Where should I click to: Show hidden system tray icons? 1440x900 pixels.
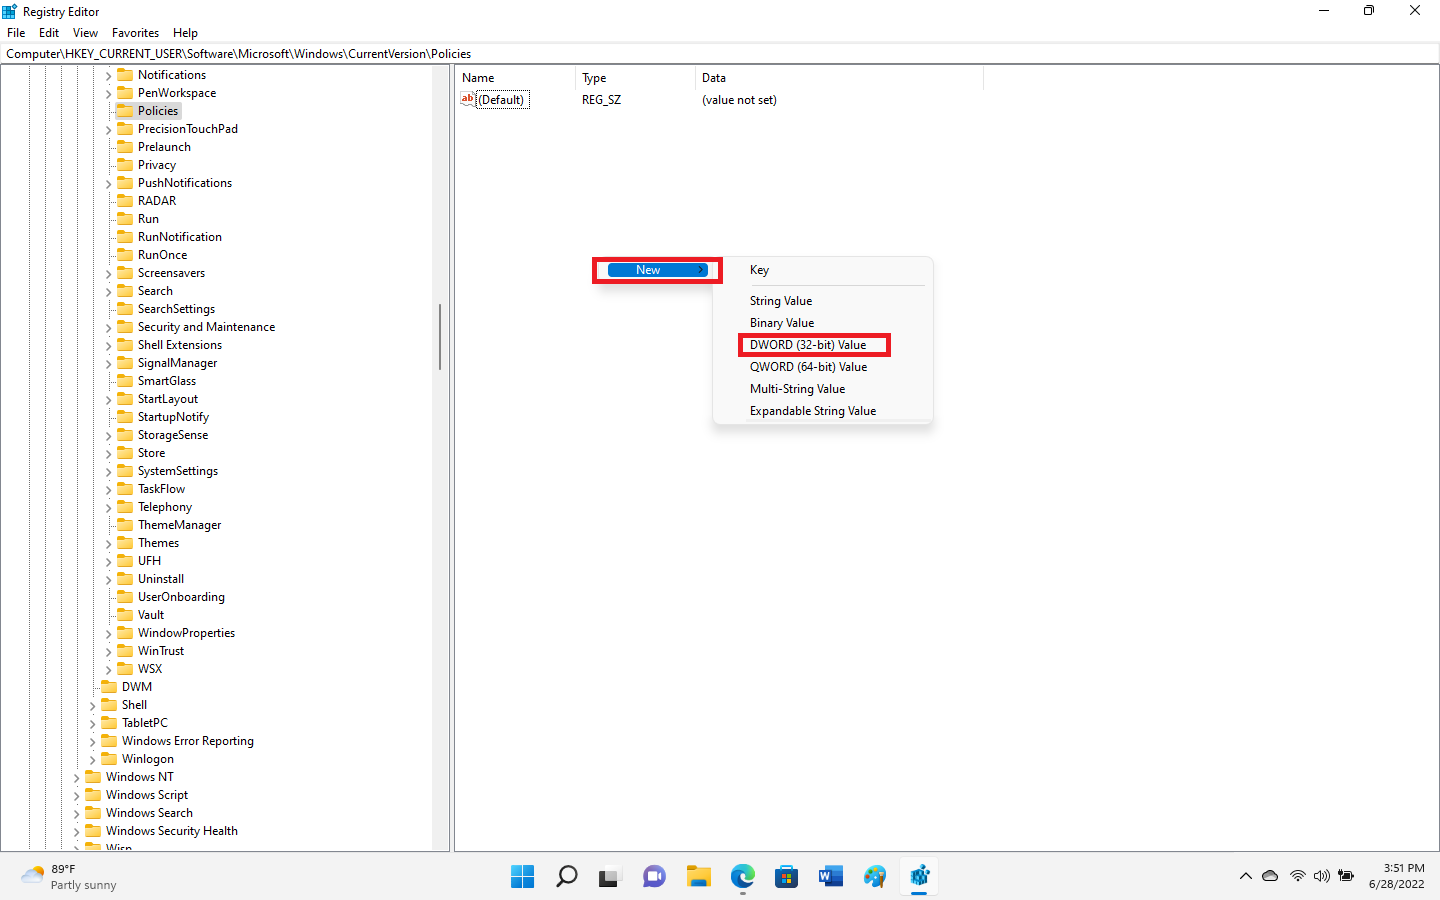pos(1245,876)
